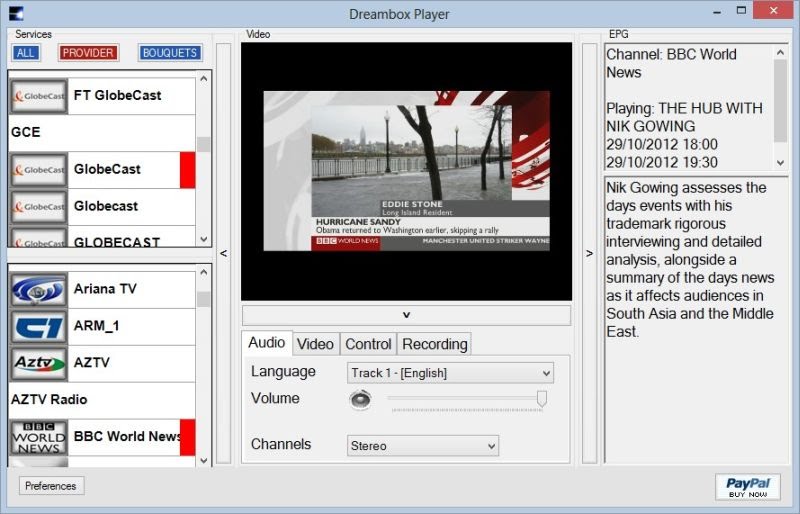The image size is (800, 514).
Task: Click the BBC World News channel logo
Action: coord(39,437)
